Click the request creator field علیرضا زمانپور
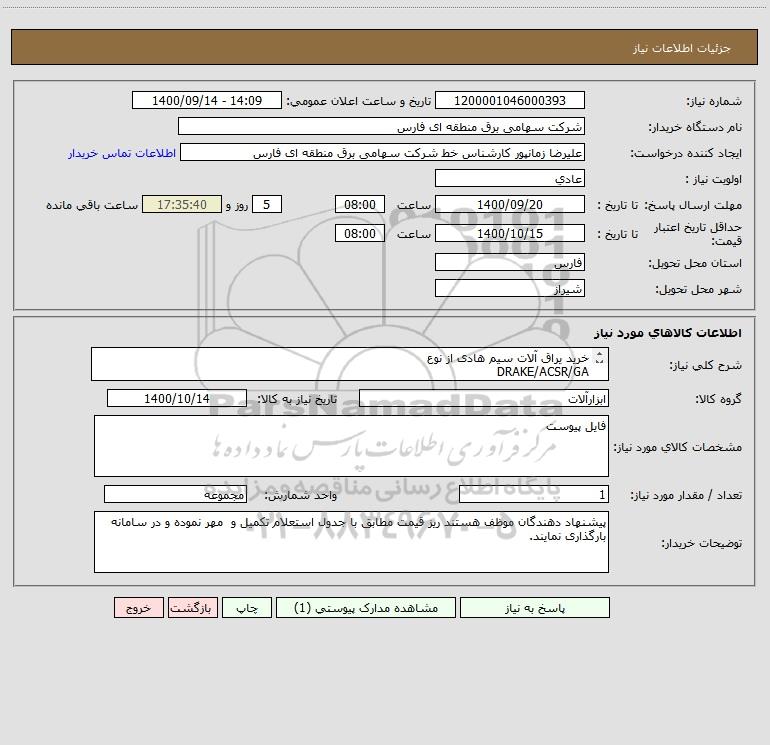The height and width of the screenshot is (745, 770). tap(383, 152)
